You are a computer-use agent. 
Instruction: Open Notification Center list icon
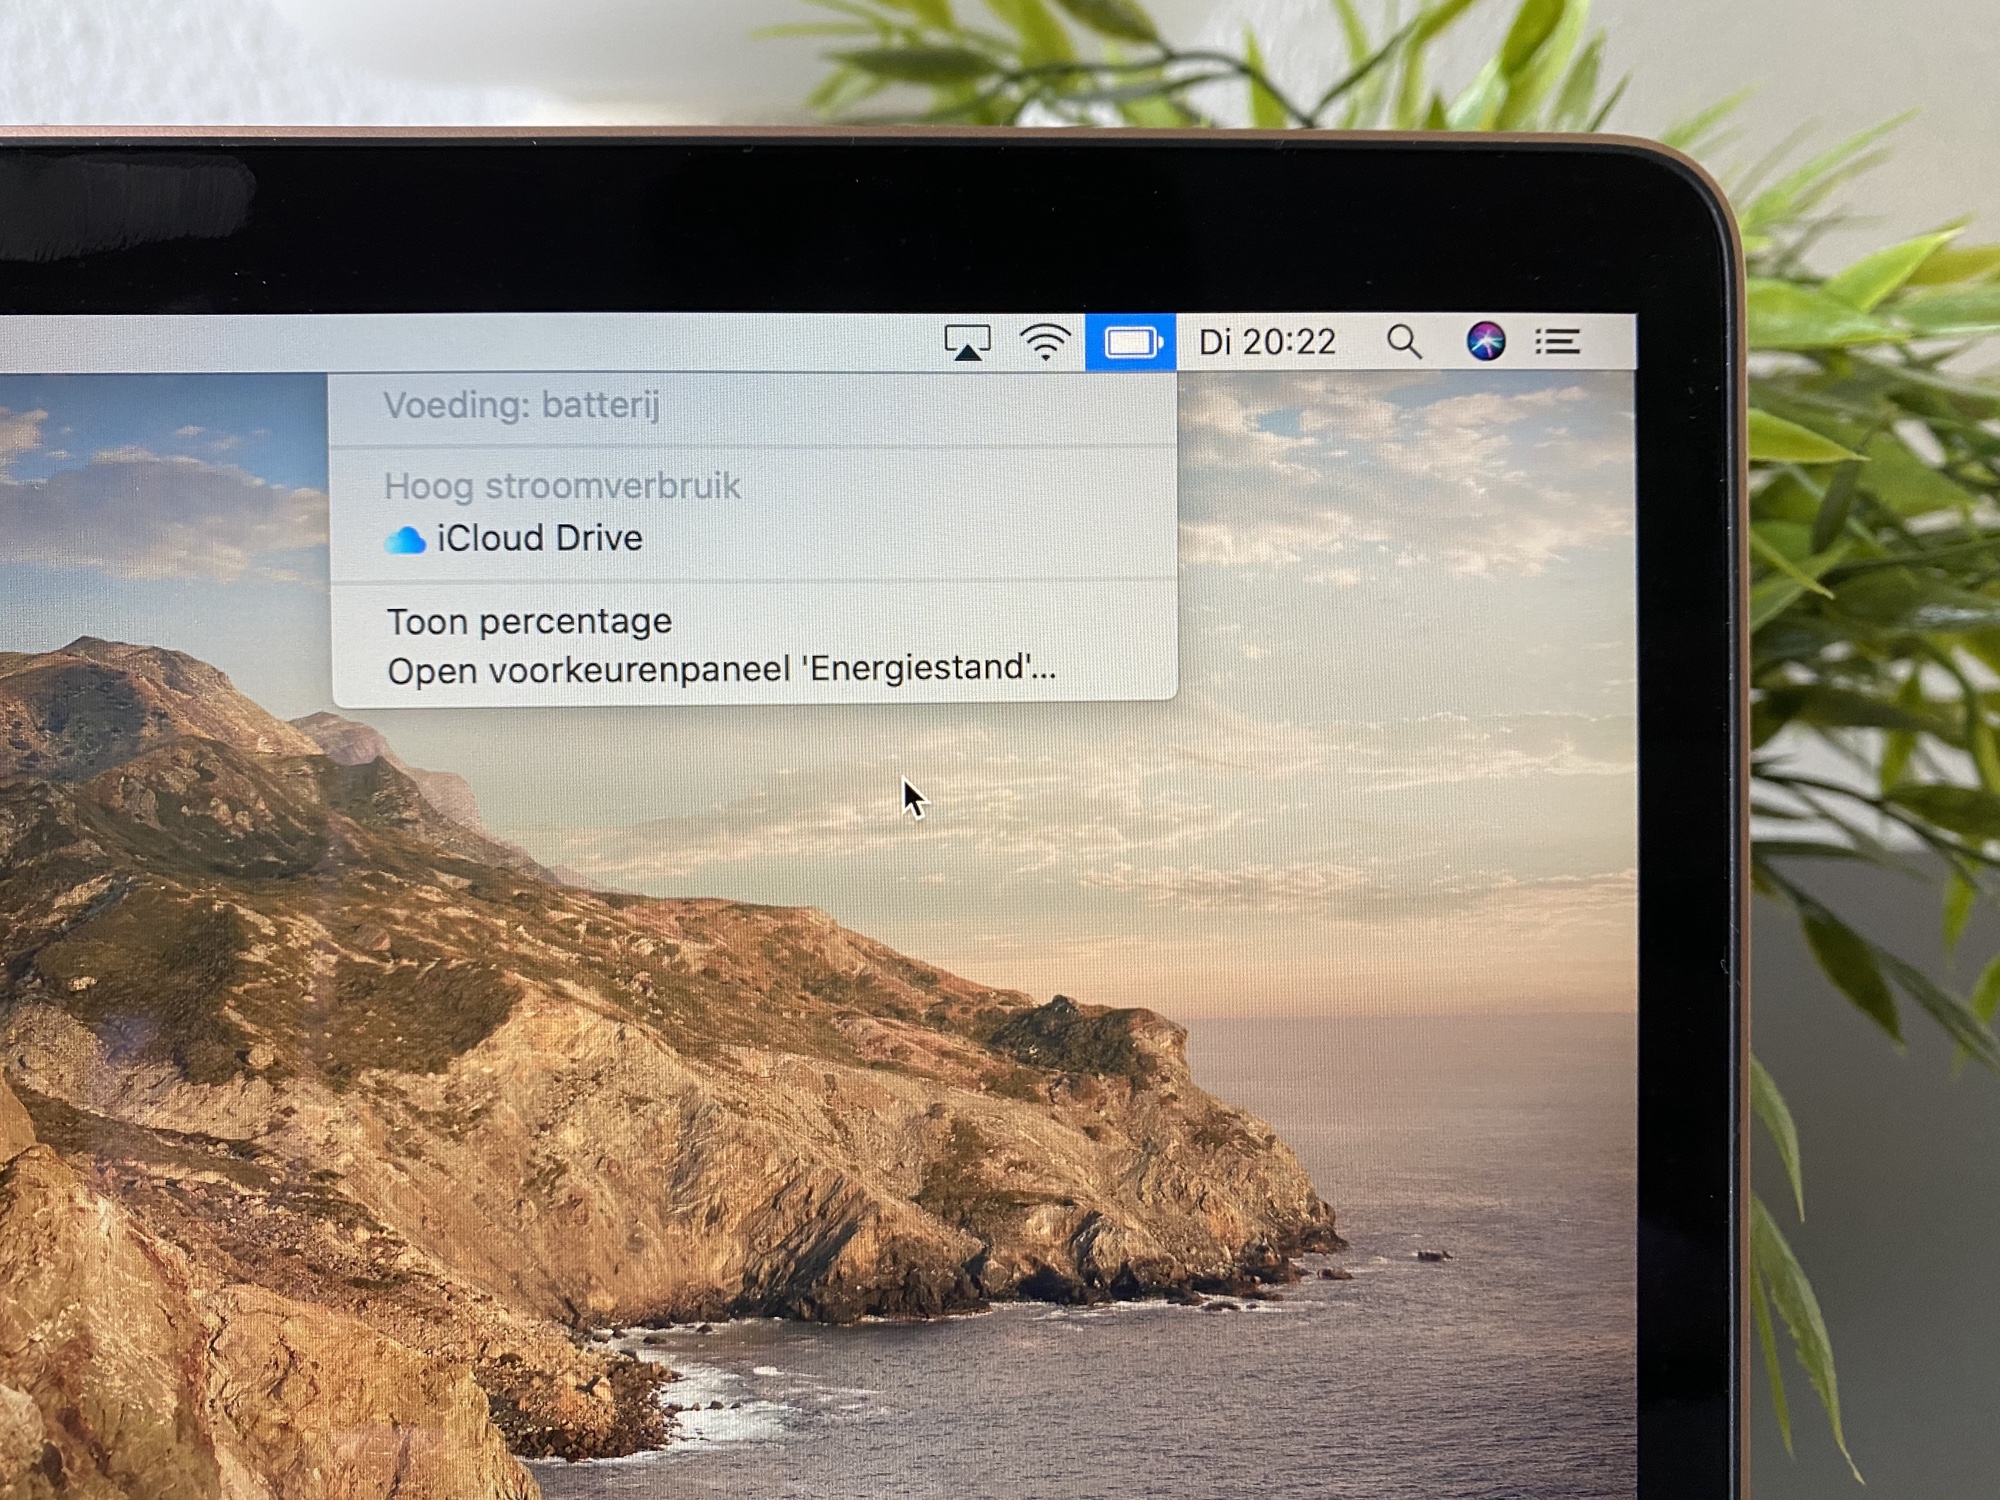[1557, 342]
